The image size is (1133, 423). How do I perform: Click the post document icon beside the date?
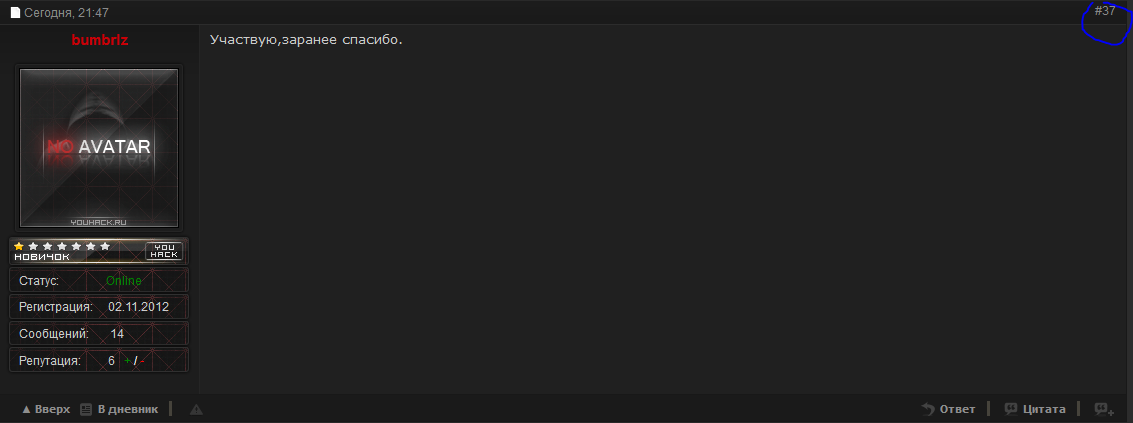pyautogui.click(x=15, y=13)
